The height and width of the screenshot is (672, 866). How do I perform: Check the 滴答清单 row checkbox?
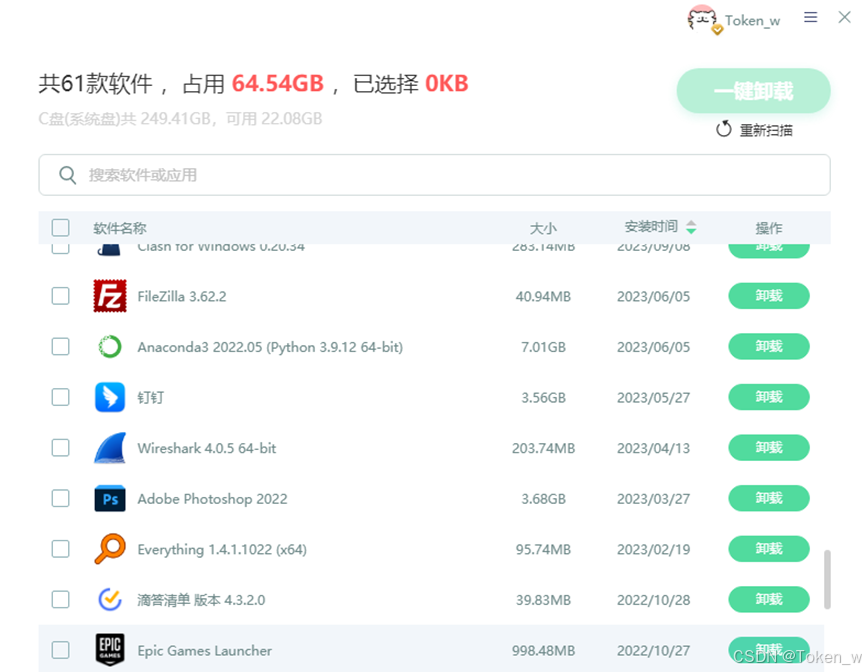coord(60,600)
